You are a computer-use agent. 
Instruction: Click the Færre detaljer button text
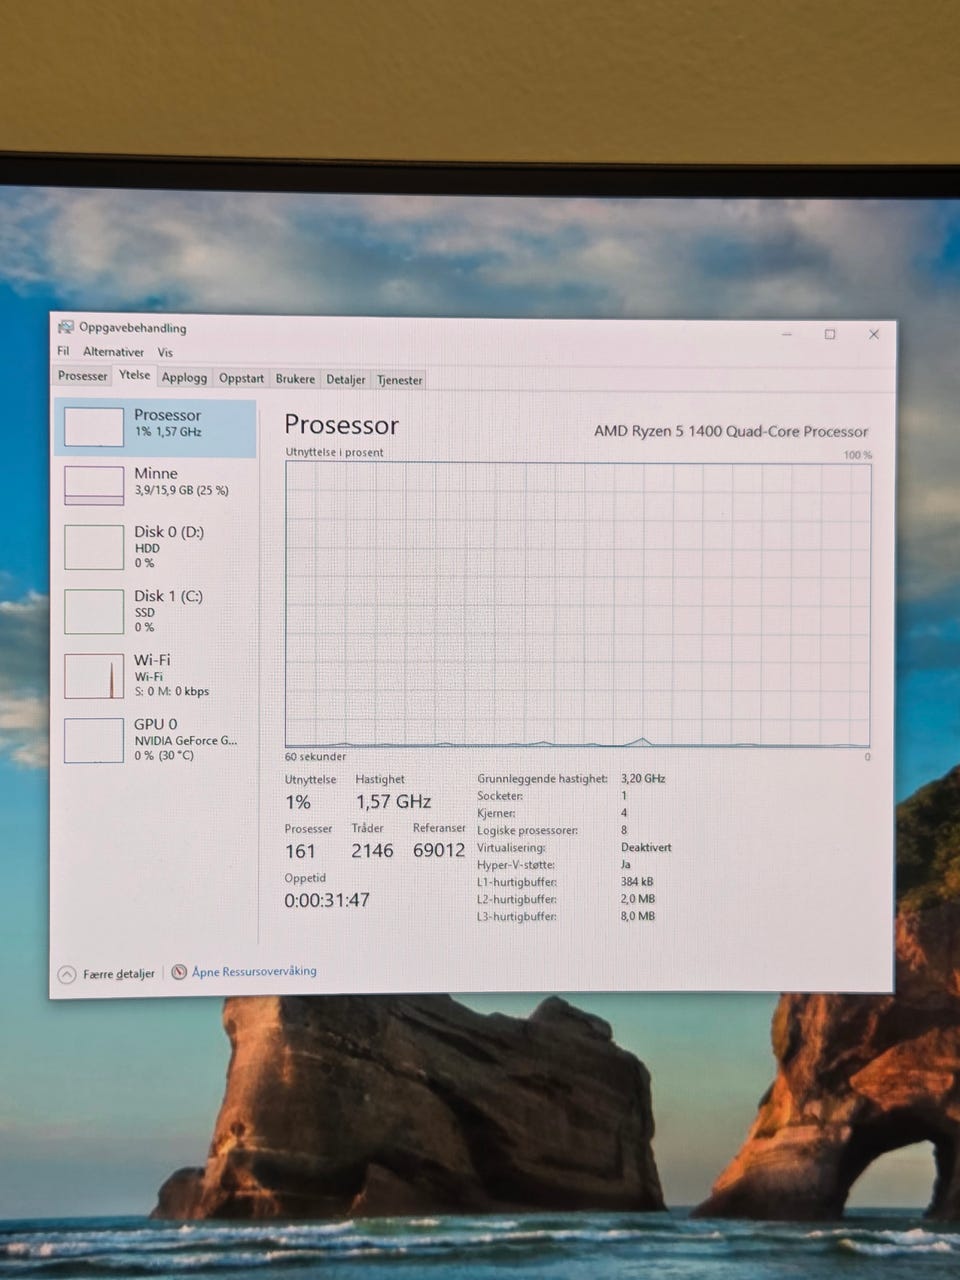[x=118, y=974]
